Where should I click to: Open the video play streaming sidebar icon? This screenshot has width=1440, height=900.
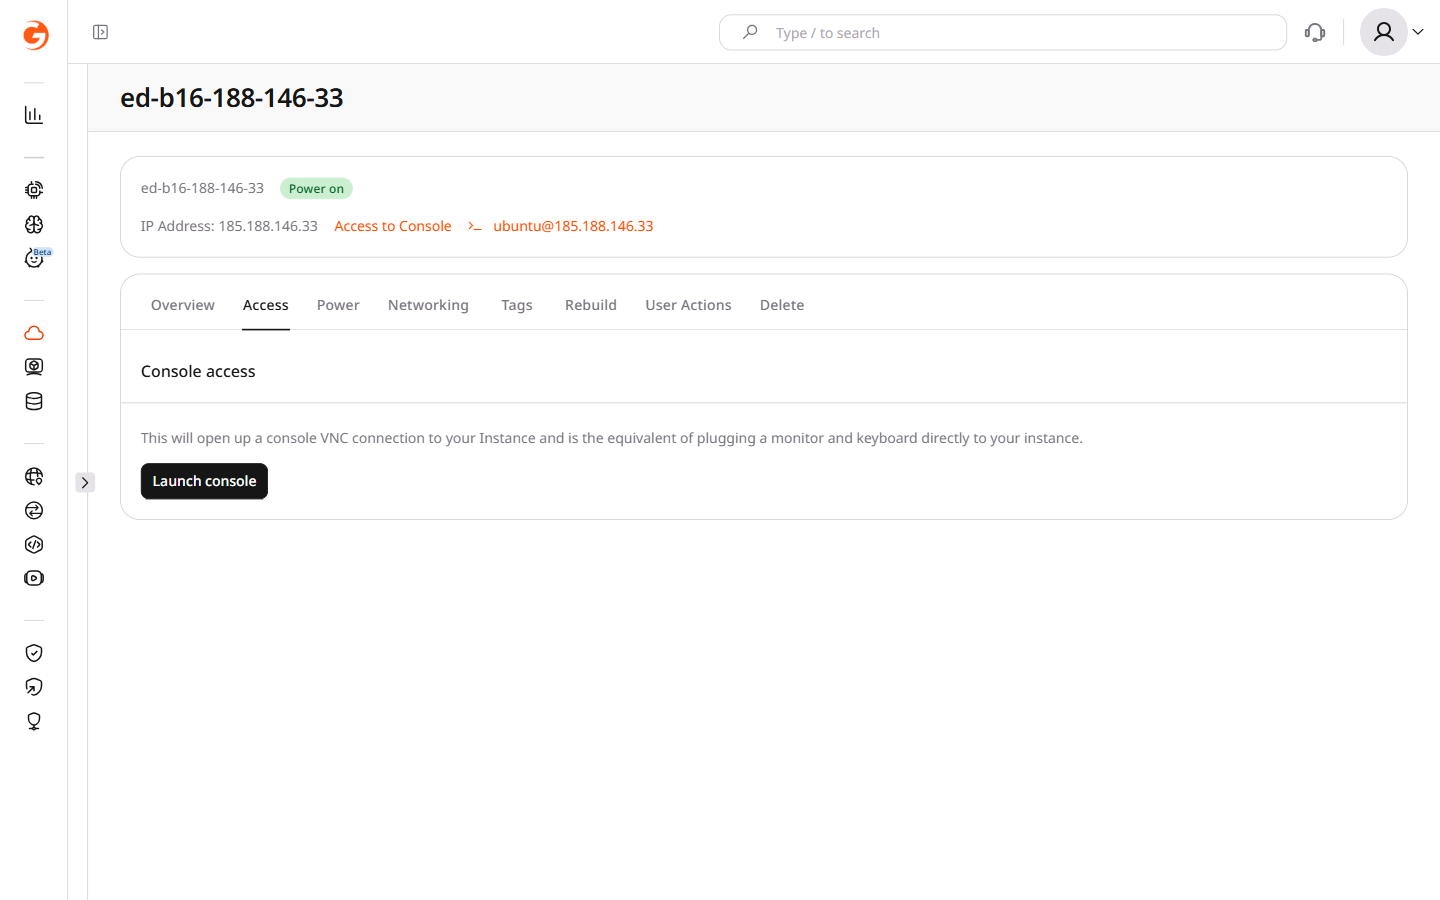point(34,578)
